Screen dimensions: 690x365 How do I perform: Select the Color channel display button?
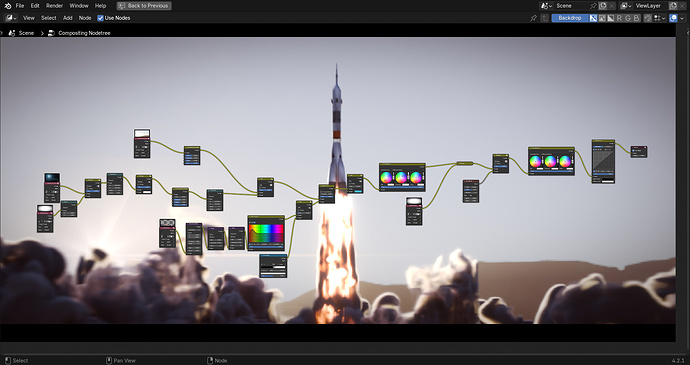click(x=602, y=18)
